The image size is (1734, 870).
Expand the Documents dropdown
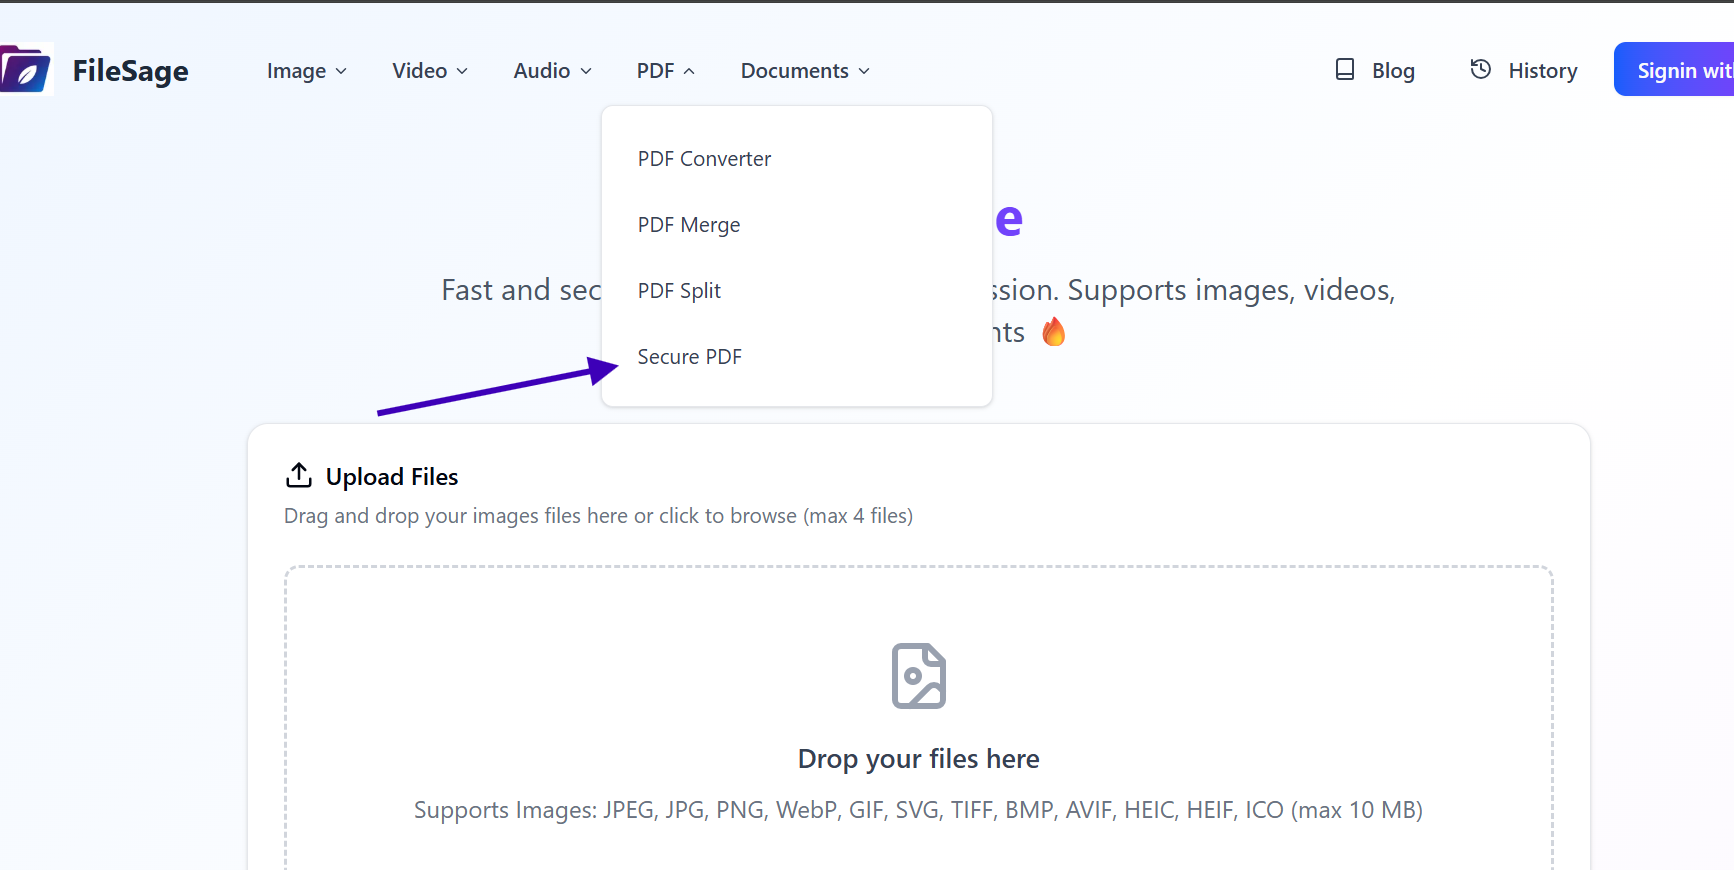click(x=804, y=70)
